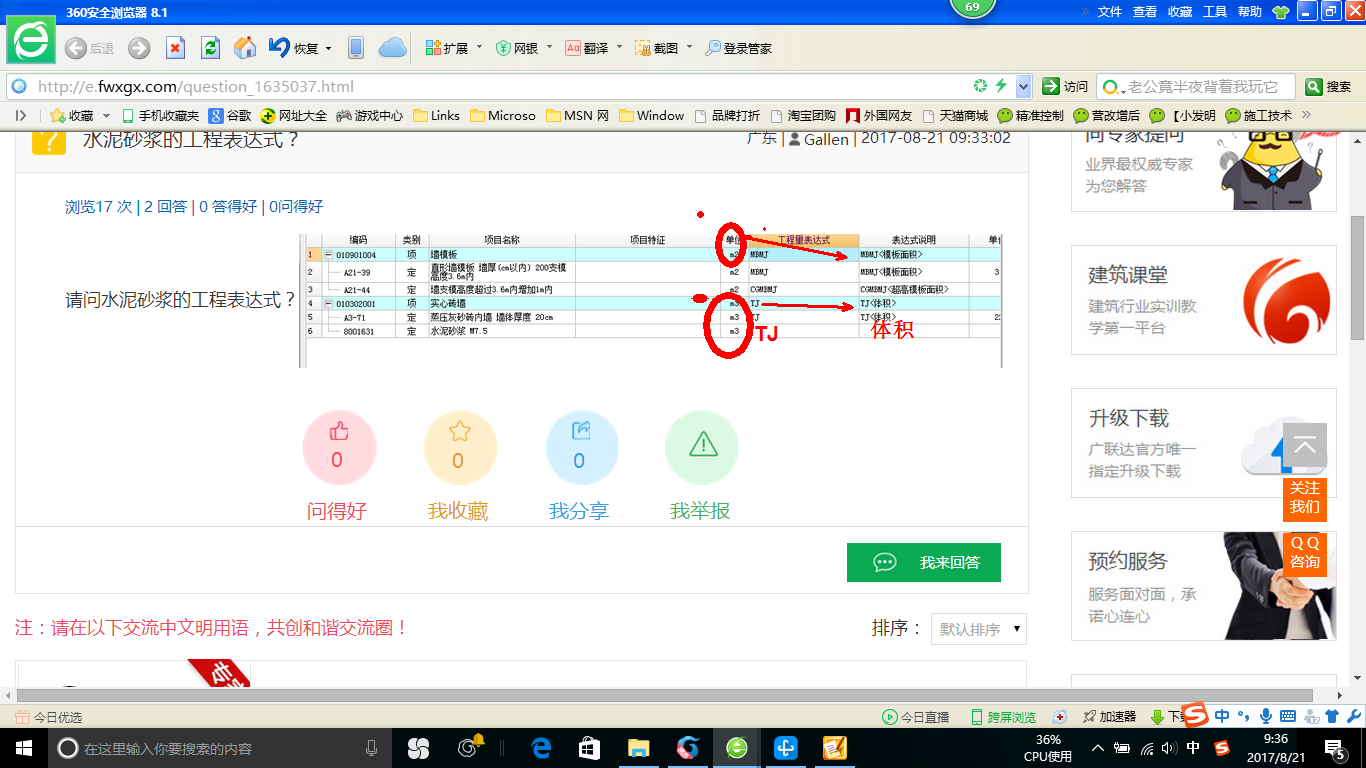Expand the 网银 dropdown arrow

(548, 48)
